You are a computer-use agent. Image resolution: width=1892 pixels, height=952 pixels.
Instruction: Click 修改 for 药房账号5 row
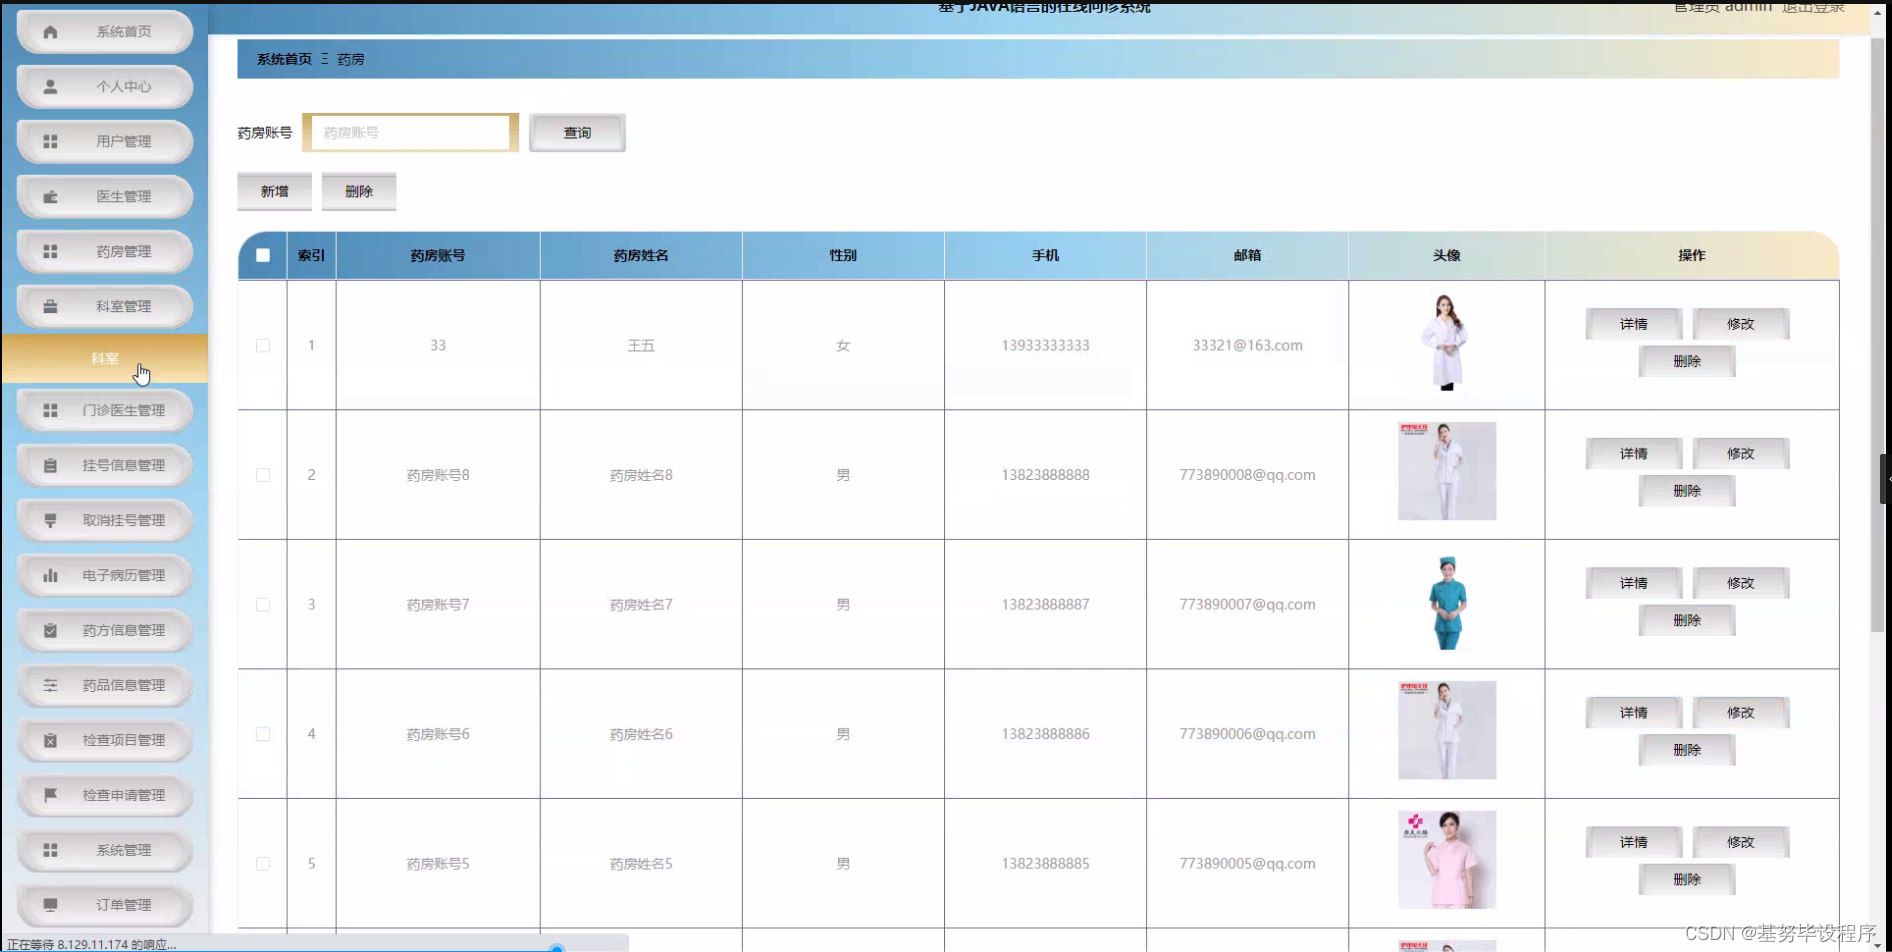tap(1741, 842)
